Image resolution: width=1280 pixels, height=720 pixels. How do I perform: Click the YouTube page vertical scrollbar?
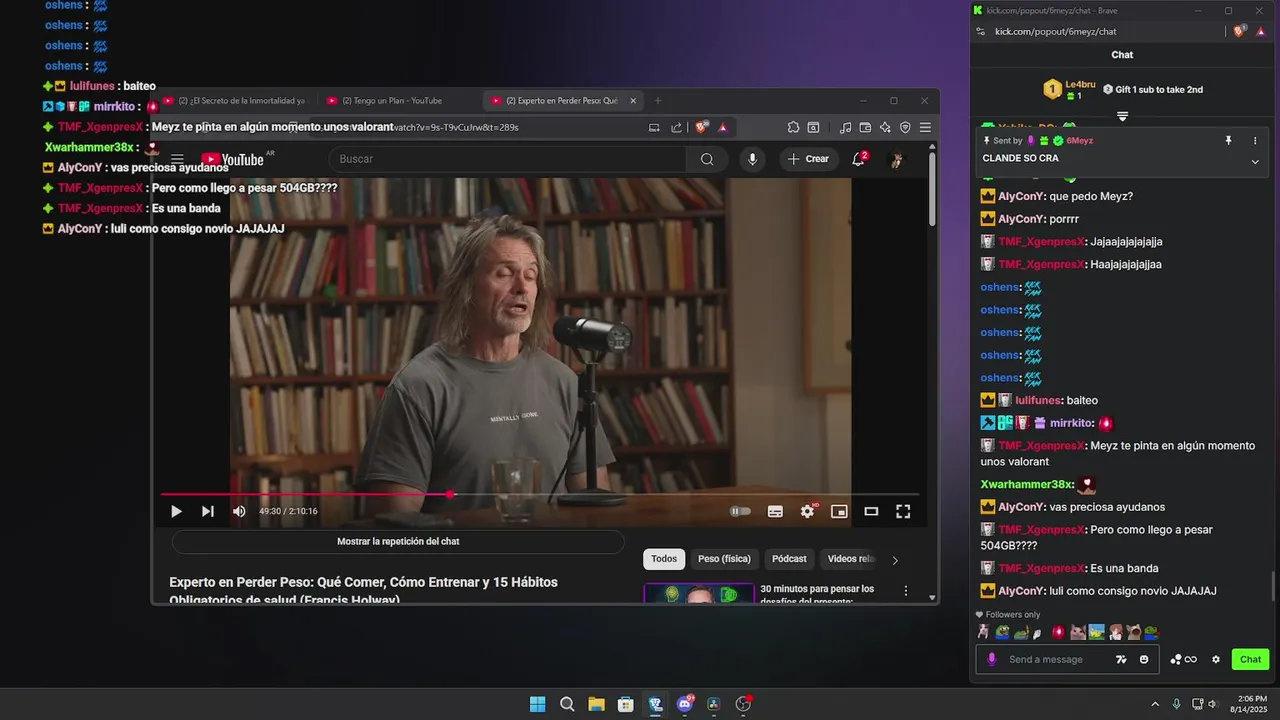coord(933,190)
